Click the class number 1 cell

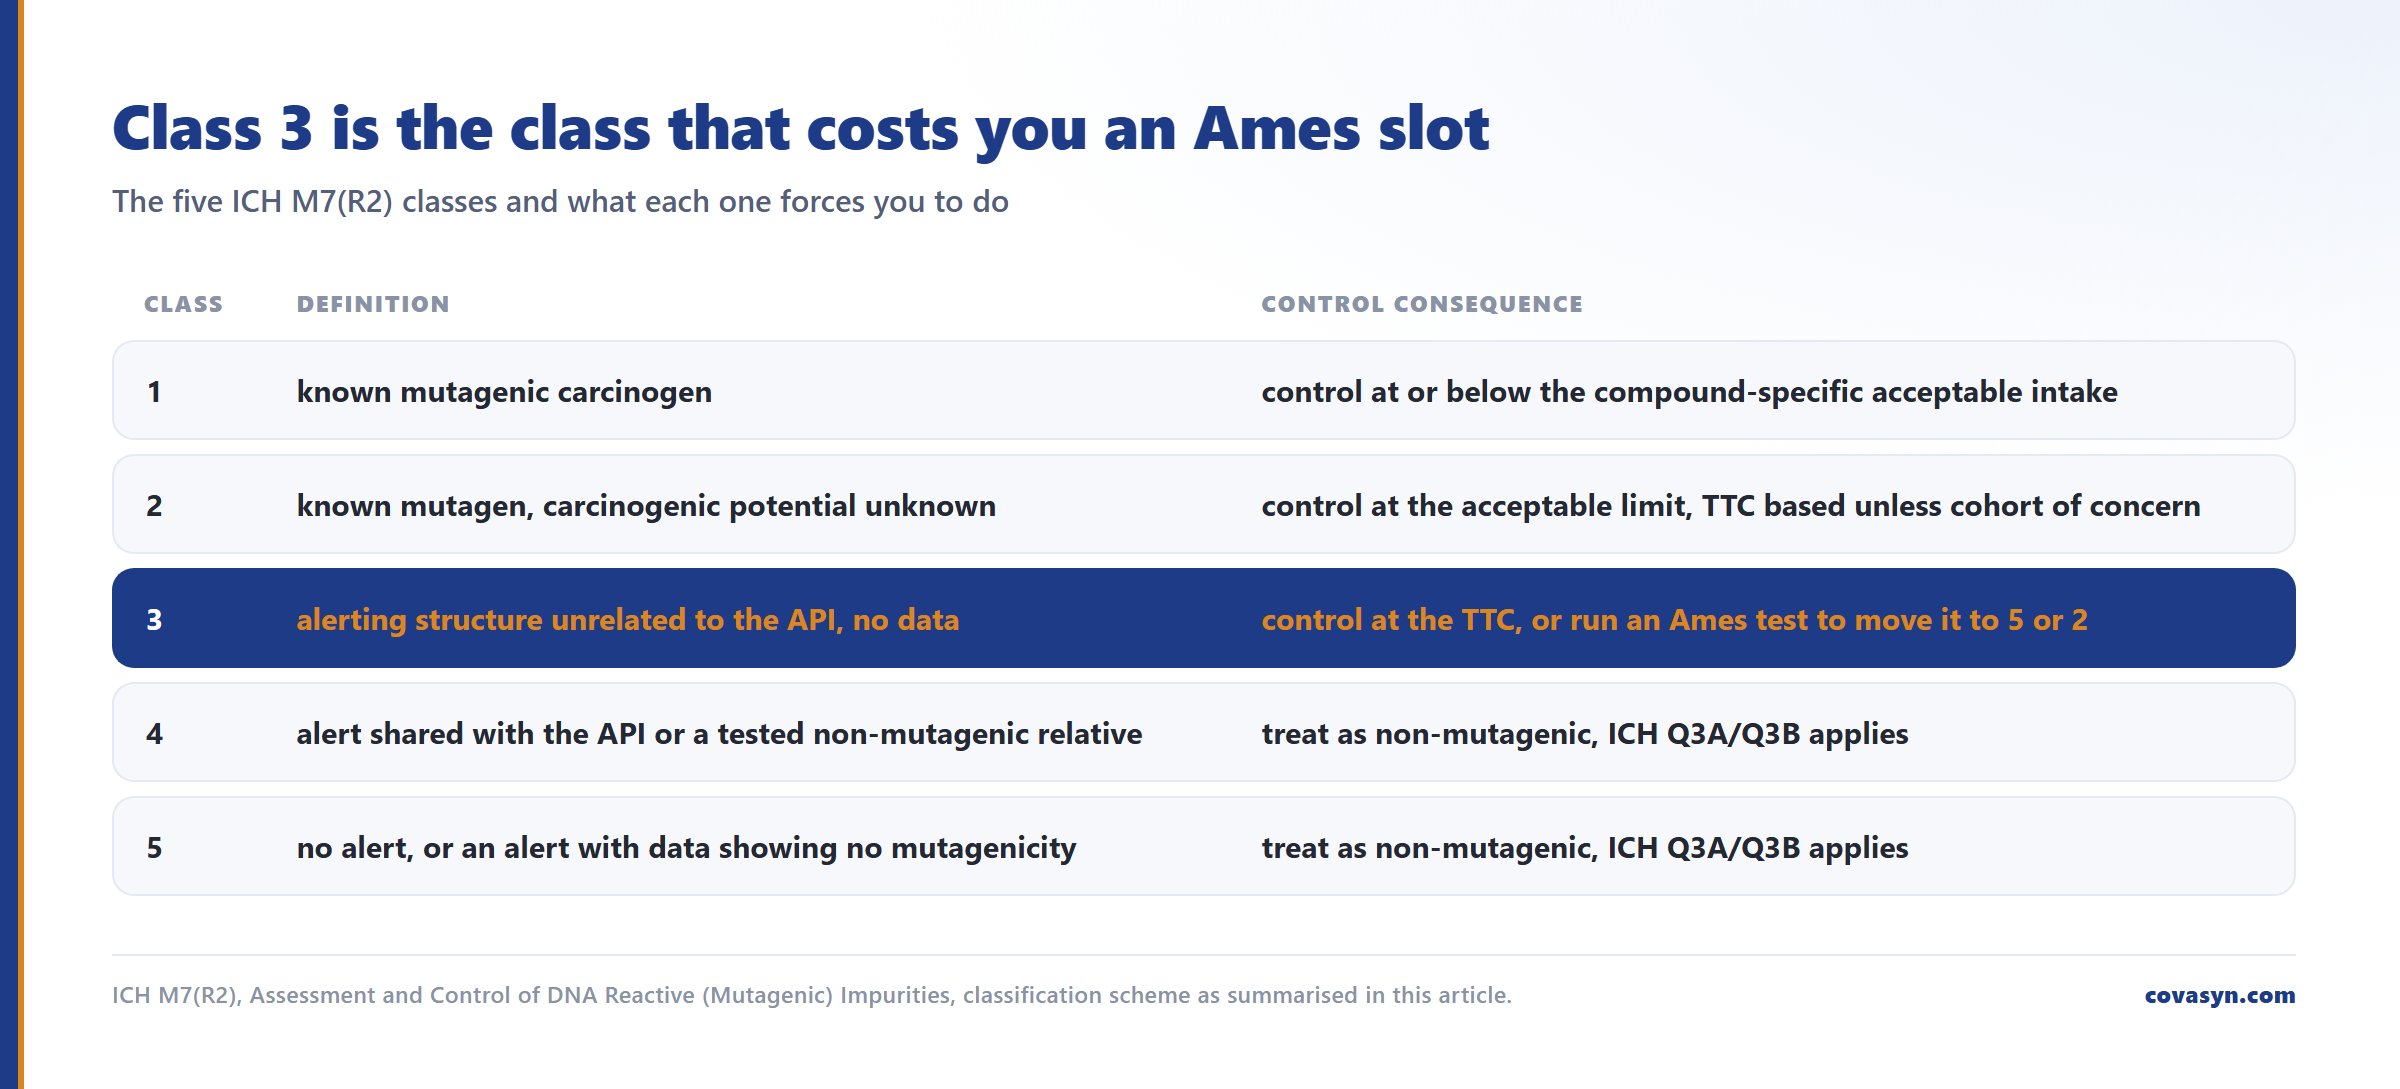pos(154,392)
